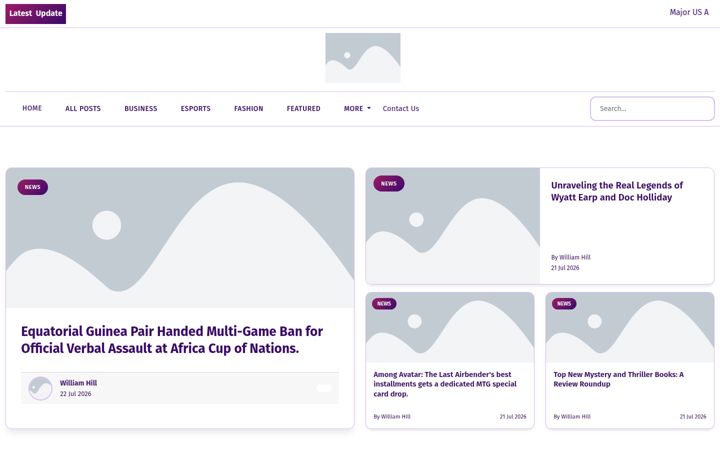Open the ESPORTS menu item
Screen dimensions: 720x450
click(196, 109)
